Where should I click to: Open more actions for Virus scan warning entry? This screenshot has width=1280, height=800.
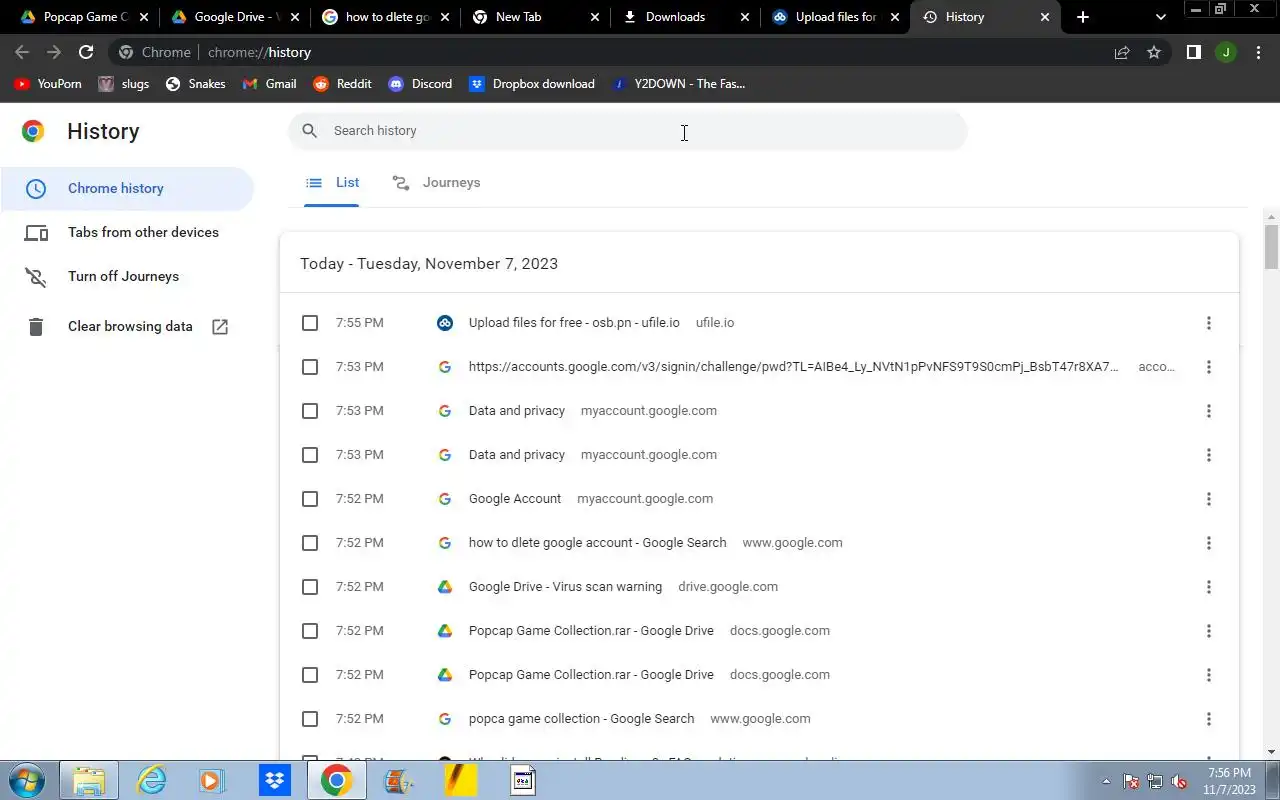[x=1208, y=587]
